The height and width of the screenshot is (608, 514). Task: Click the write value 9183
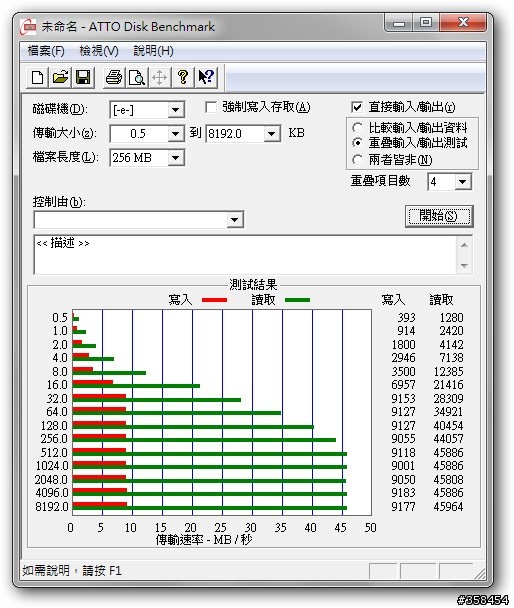point(403,493)
